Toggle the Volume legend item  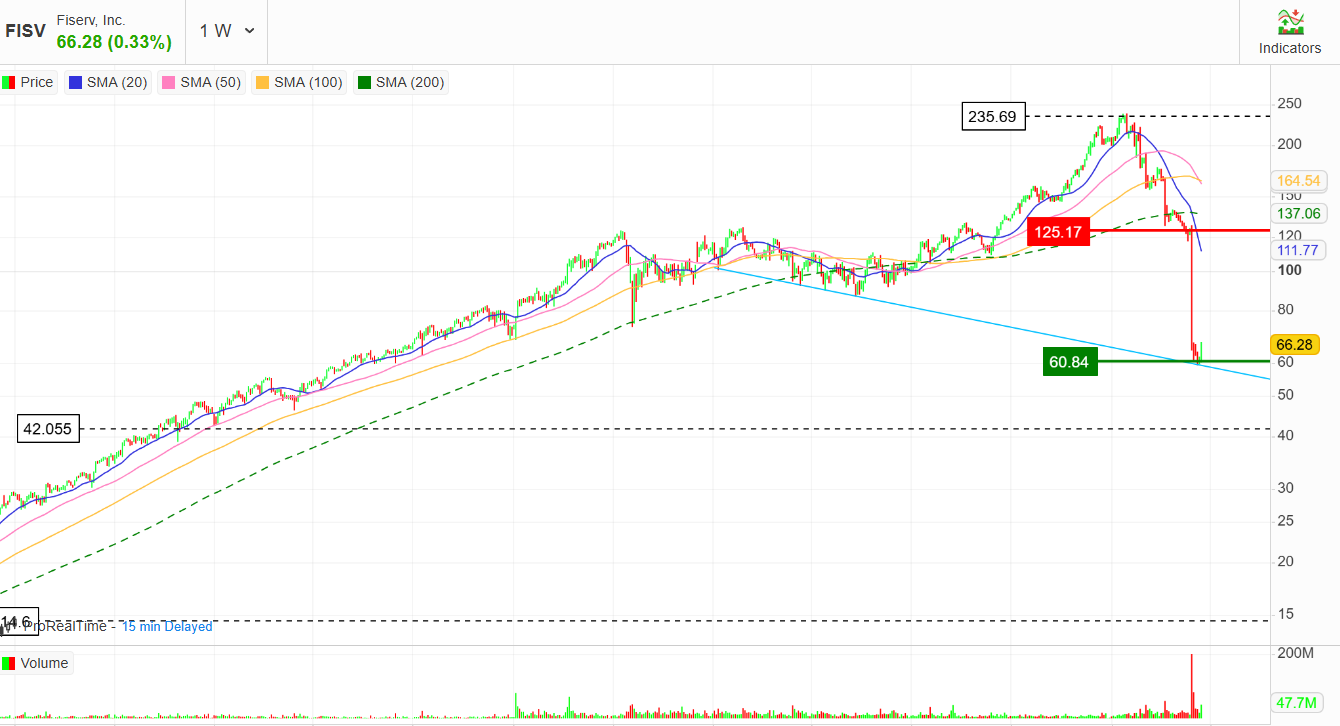pos(36,663)
